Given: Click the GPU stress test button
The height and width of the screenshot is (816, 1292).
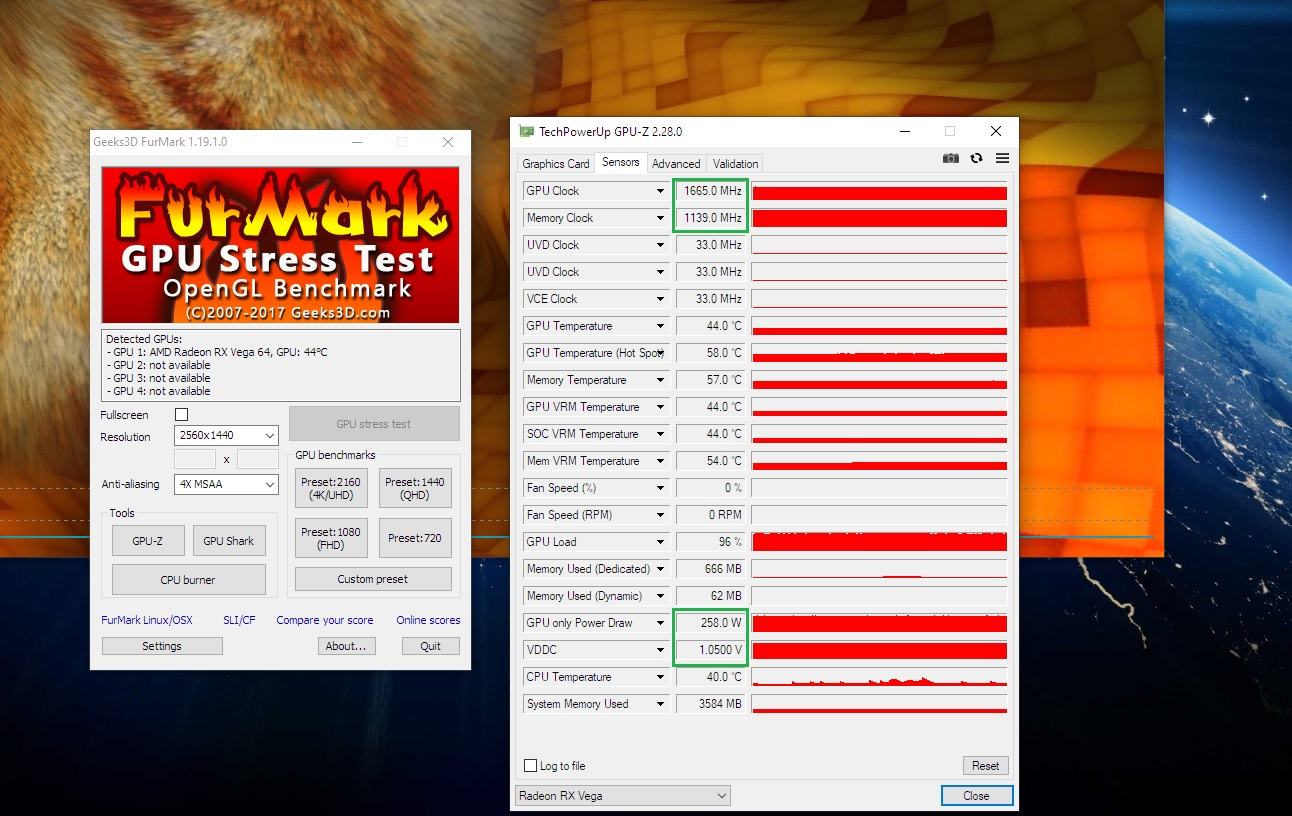Looking at the screenshot, I should click(x=374, y=424).
